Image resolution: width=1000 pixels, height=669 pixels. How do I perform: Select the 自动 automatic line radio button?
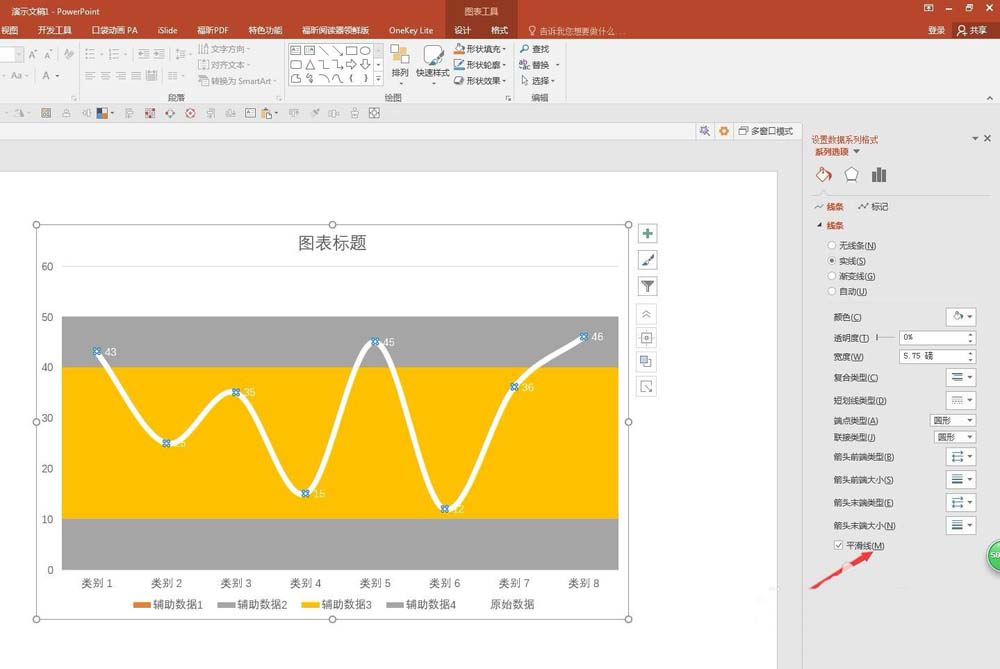tap(832, 291)
